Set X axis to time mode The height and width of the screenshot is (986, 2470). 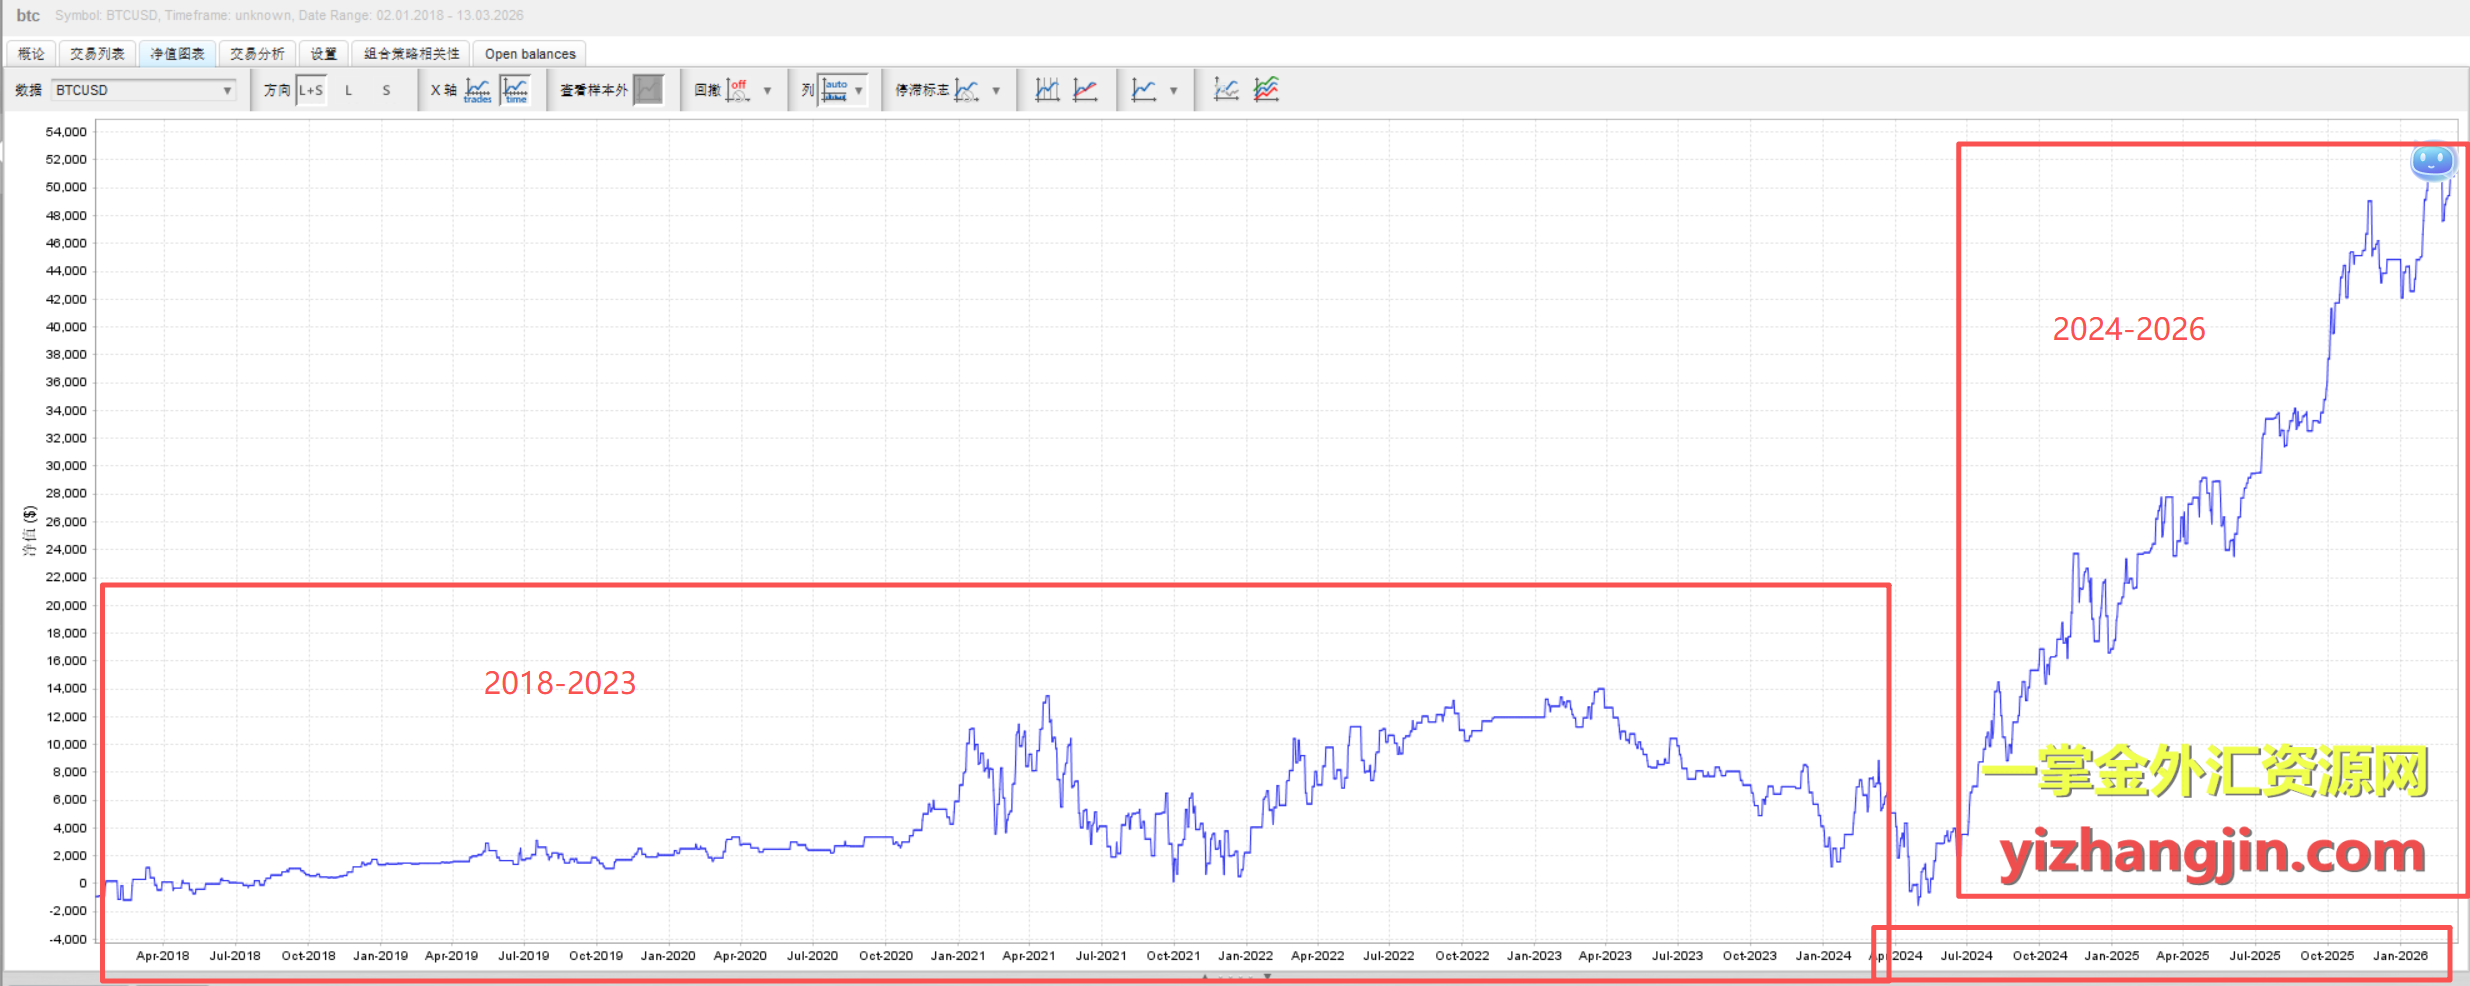[516, 90]
